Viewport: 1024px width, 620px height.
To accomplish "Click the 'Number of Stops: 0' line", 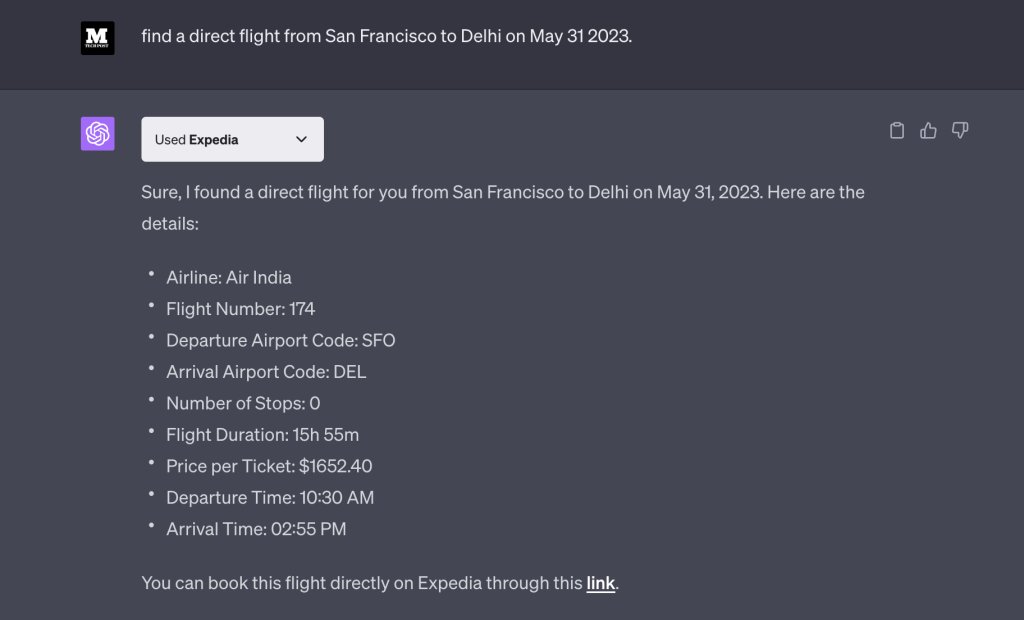I will pos(243,403).
